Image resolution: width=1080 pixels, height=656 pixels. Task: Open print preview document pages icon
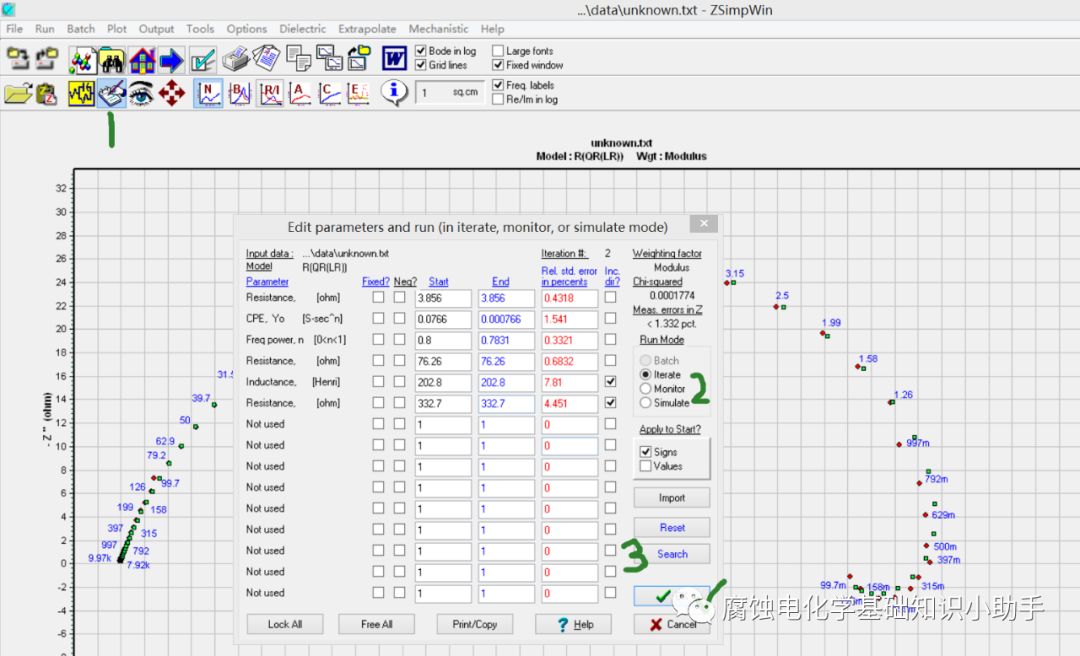pos(266,59)
